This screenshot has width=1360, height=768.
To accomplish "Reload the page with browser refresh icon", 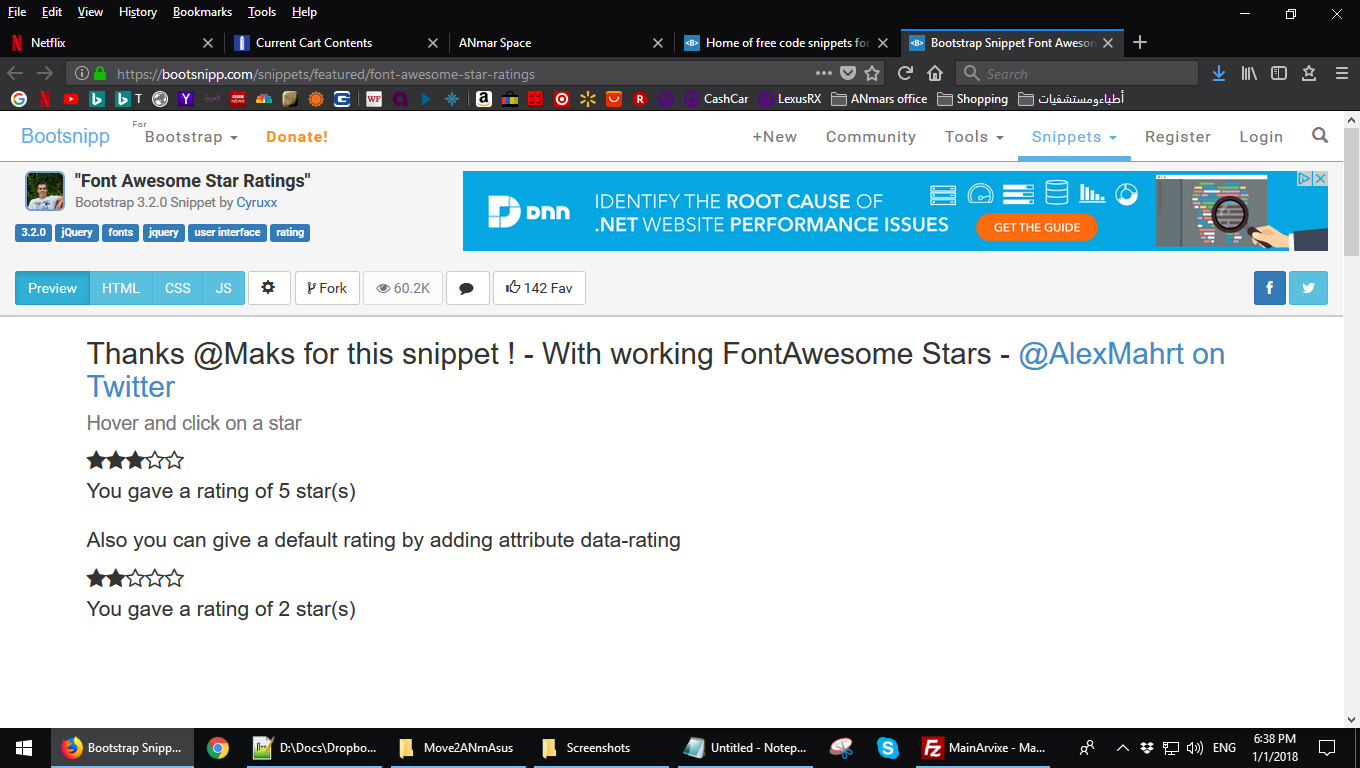I will pos(905,73).
